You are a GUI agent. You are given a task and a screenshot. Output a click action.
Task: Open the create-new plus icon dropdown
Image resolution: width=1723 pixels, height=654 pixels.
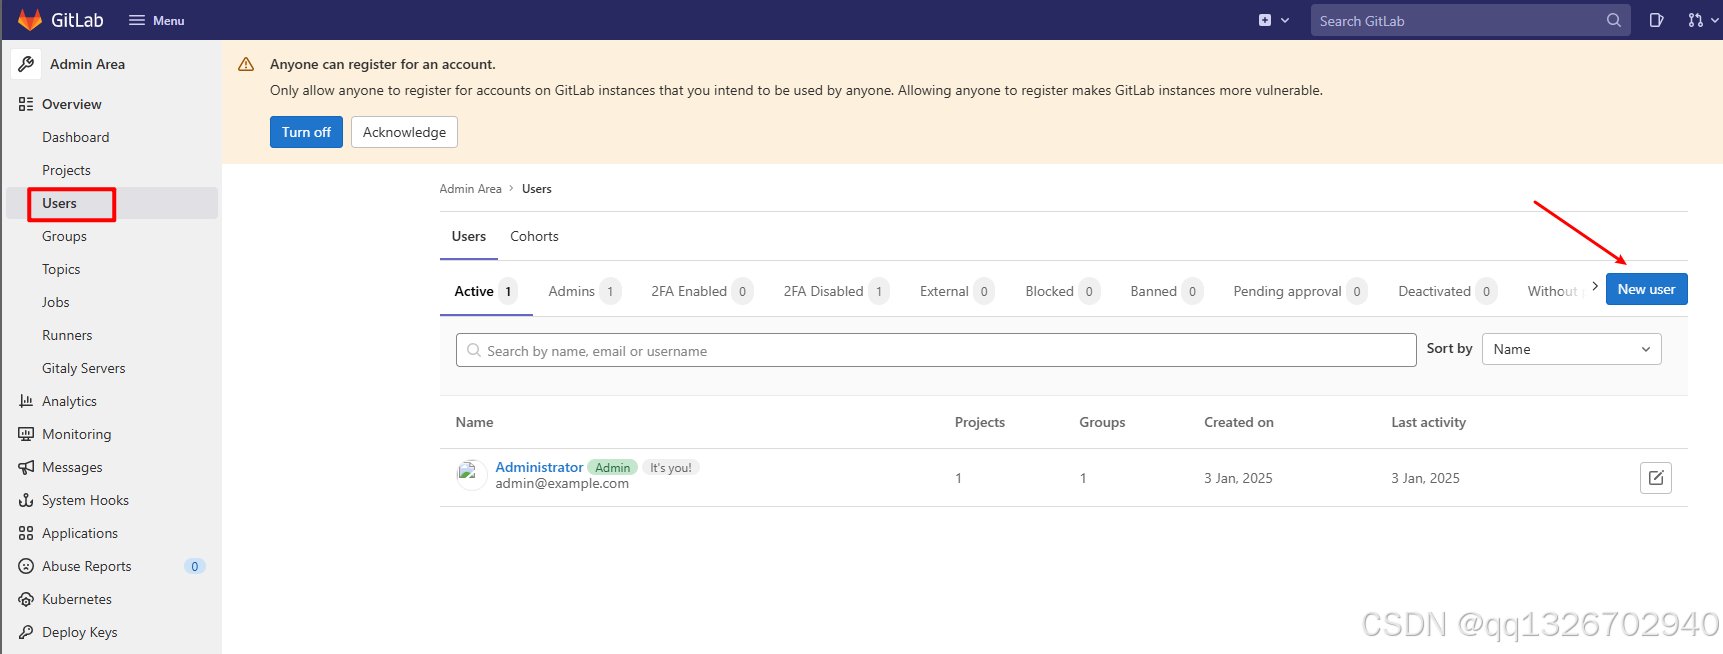[1273, 20]
